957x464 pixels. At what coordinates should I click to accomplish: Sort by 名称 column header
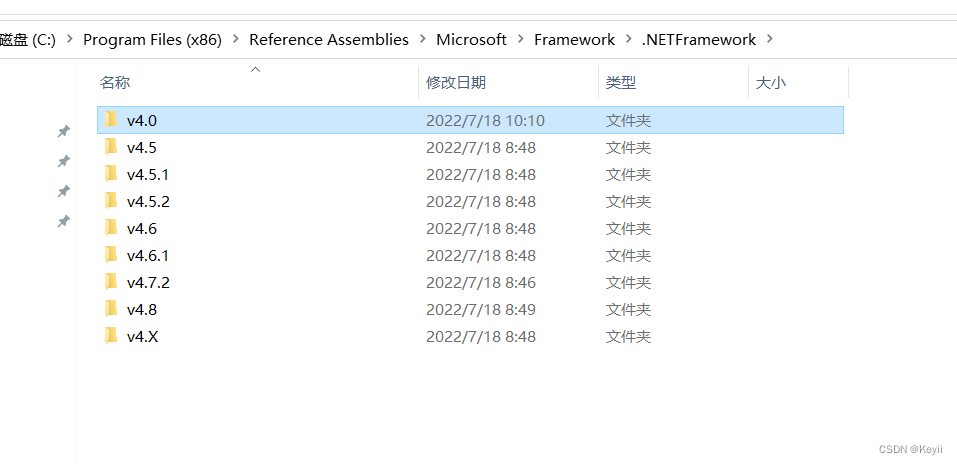115,83
